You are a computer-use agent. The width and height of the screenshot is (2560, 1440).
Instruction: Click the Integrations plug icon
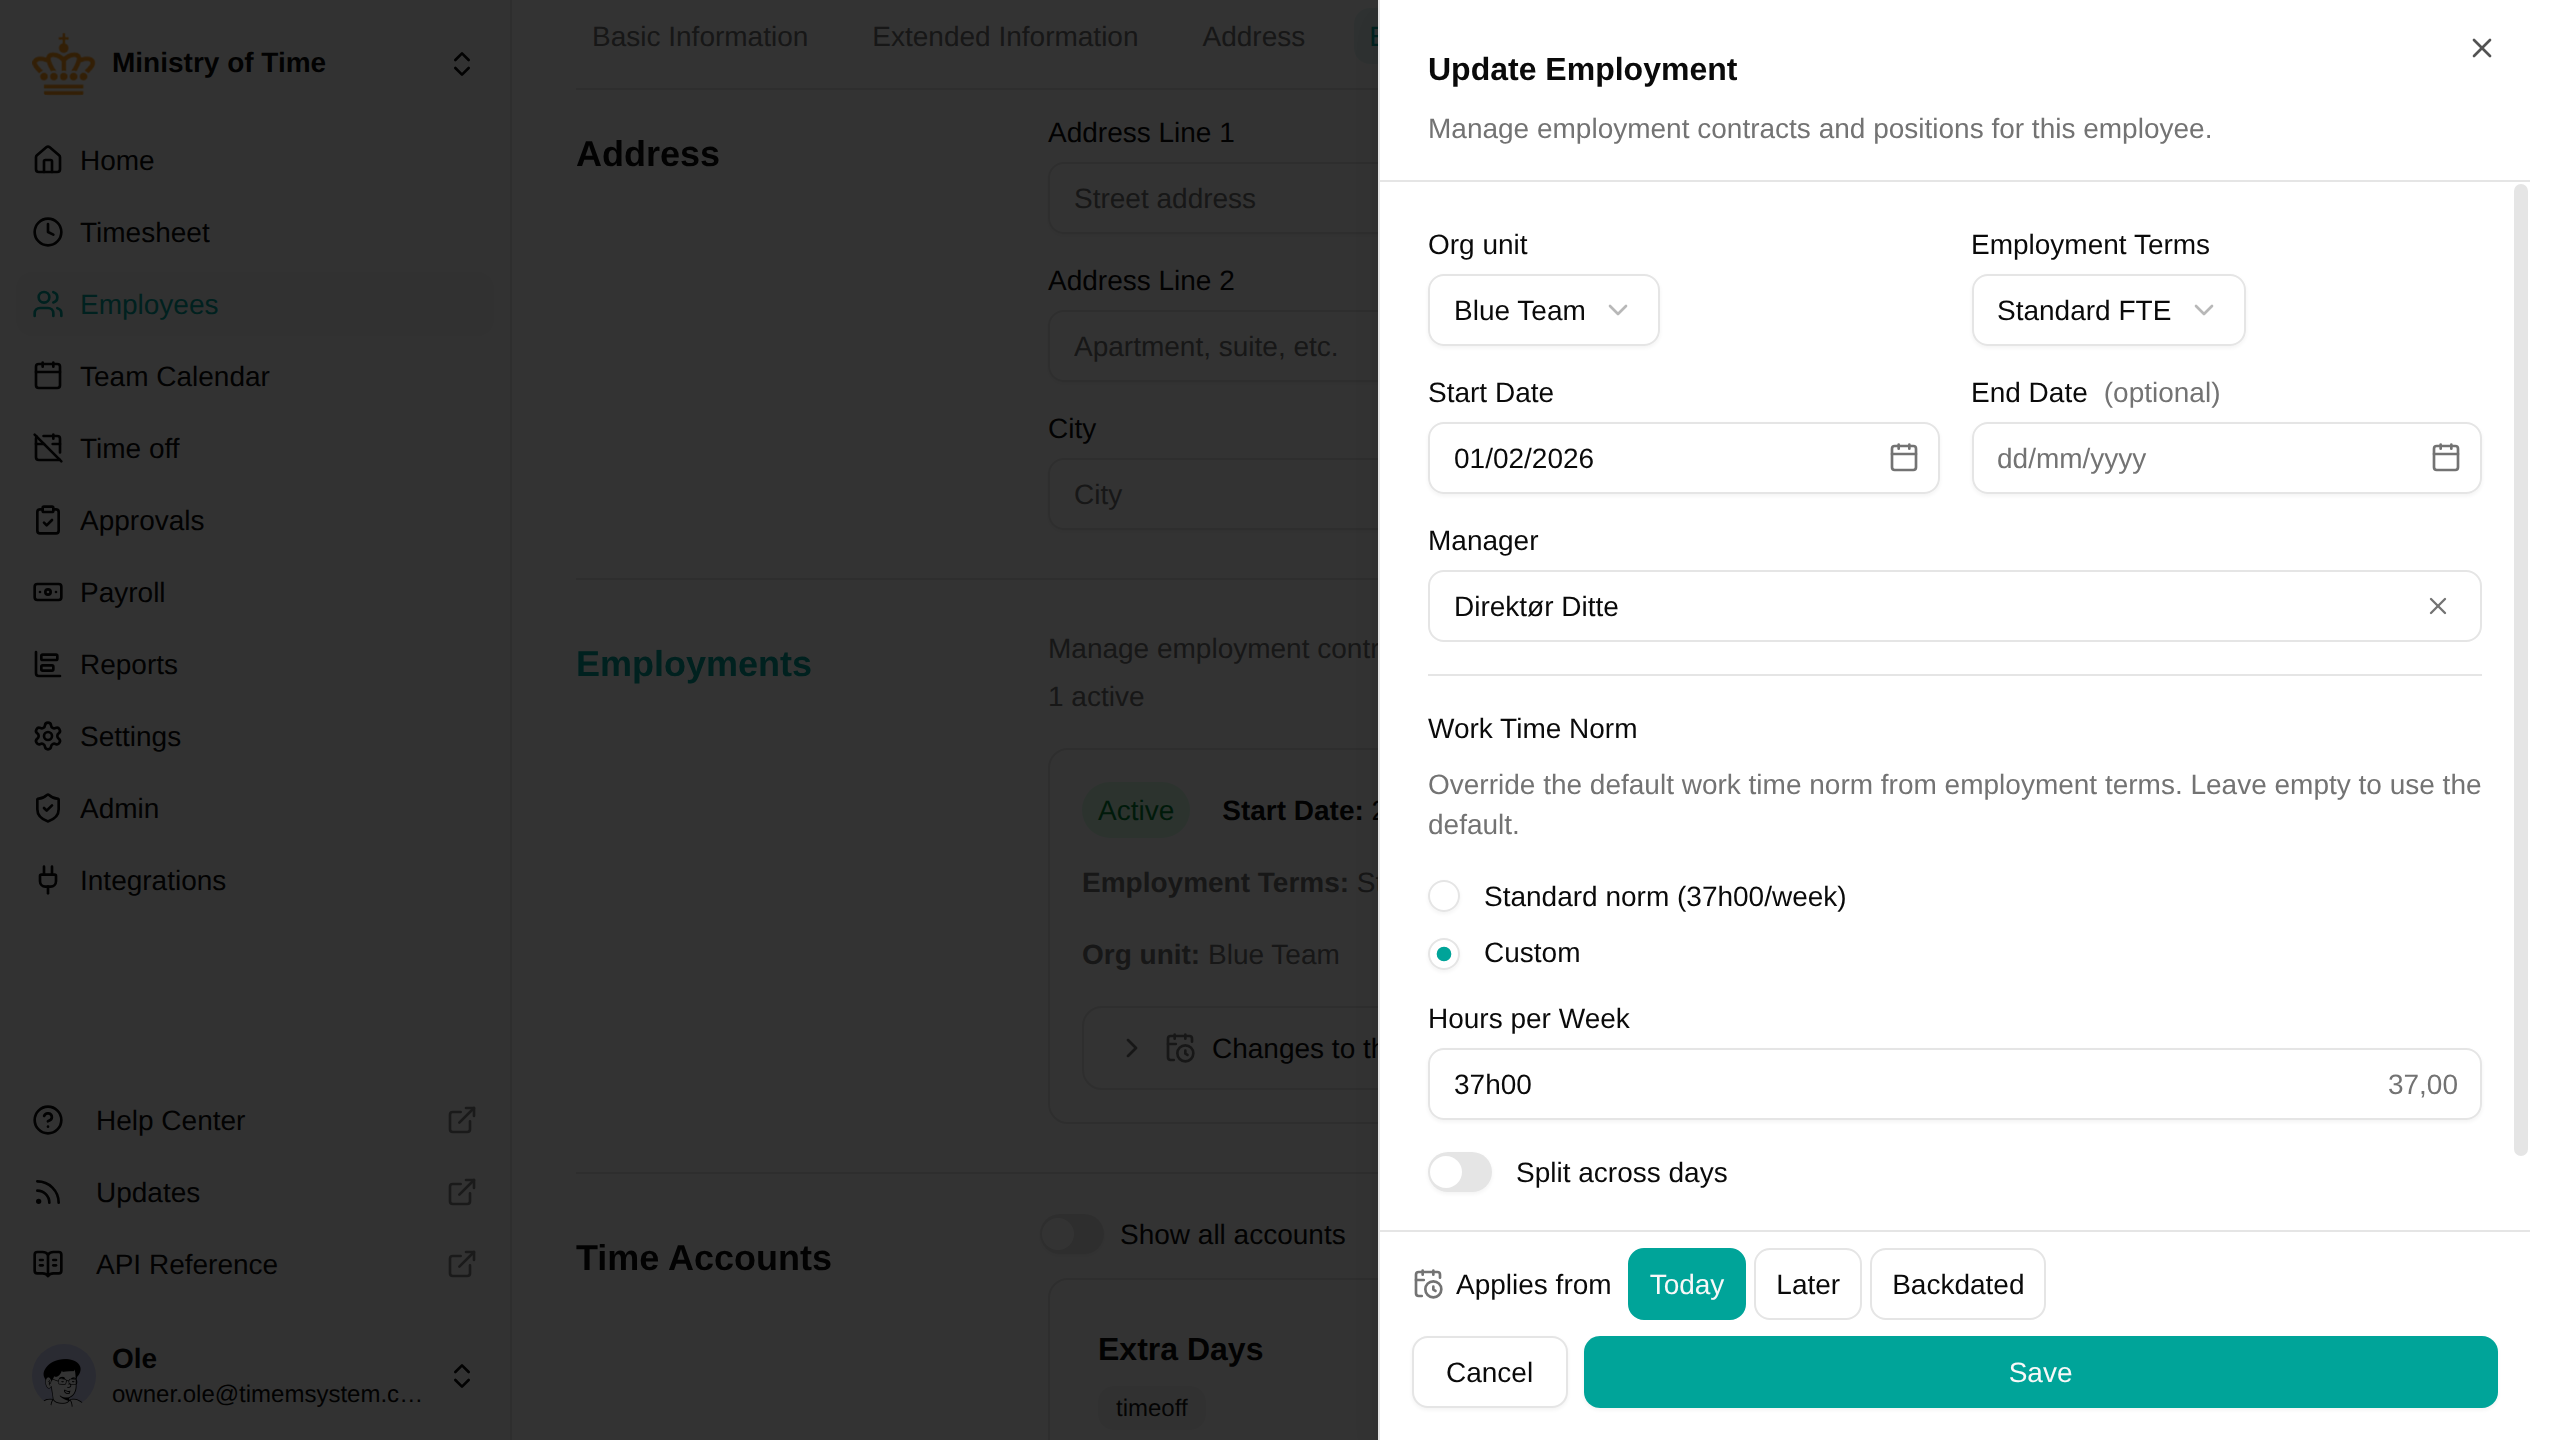(48, 880)
